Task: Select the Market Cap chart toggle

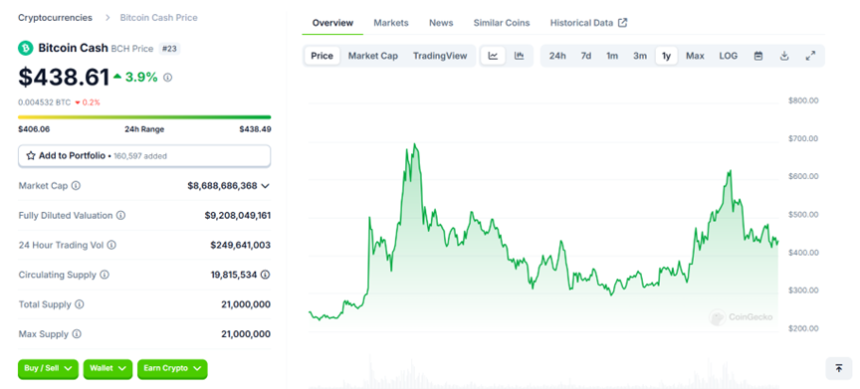Action: (373, 56)
